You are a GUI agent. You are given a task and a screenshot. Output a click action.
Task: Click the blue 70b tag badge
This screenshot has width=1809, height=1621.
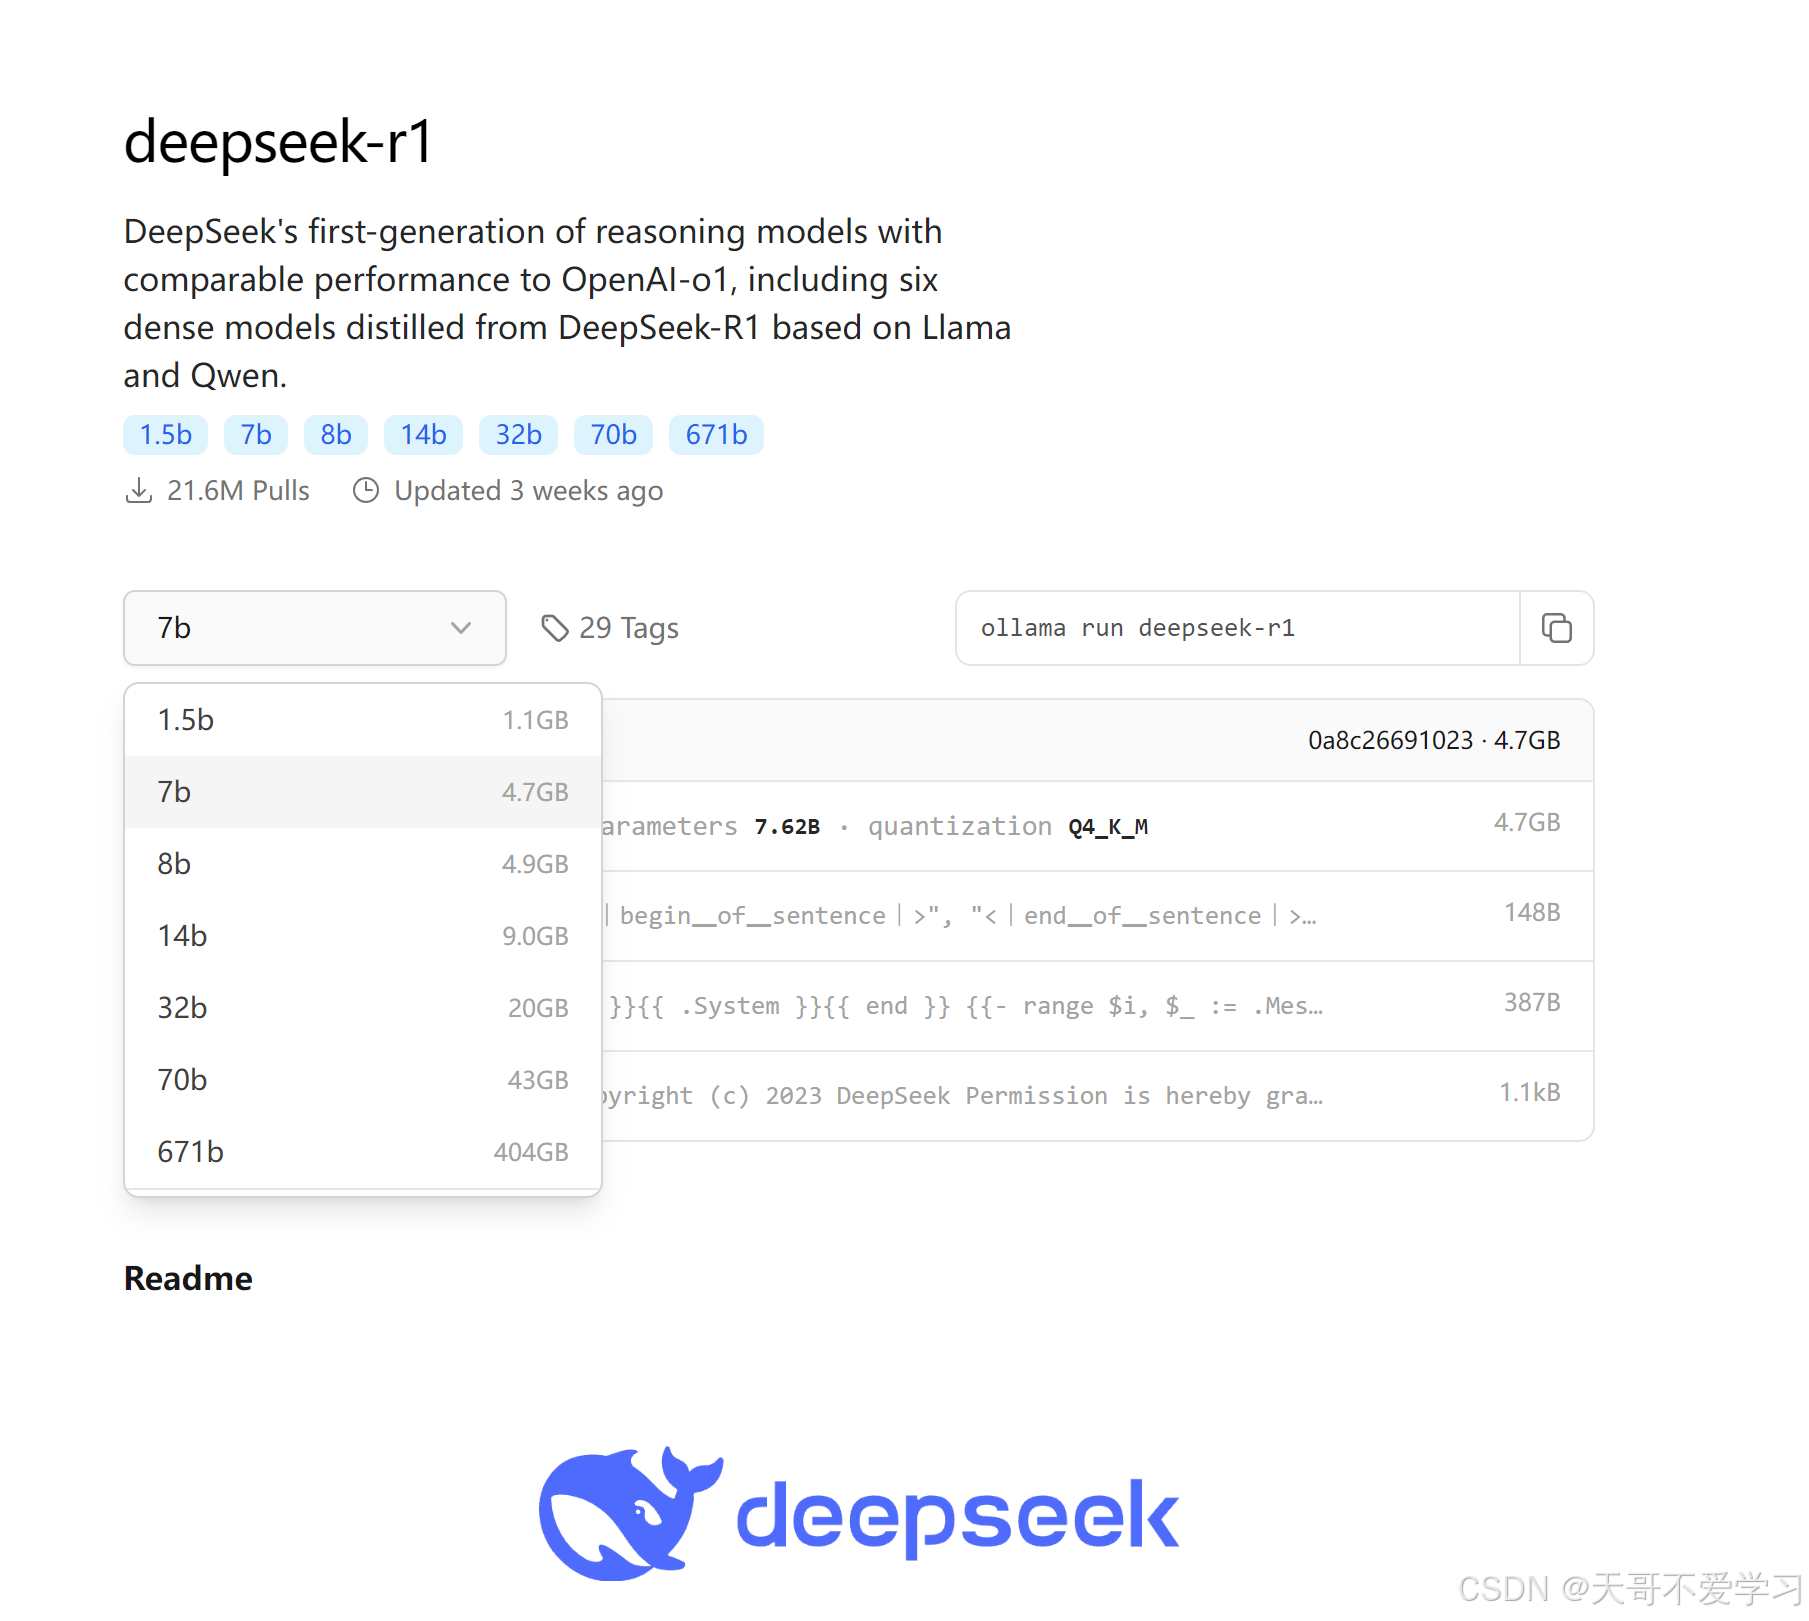pos(613,435)
